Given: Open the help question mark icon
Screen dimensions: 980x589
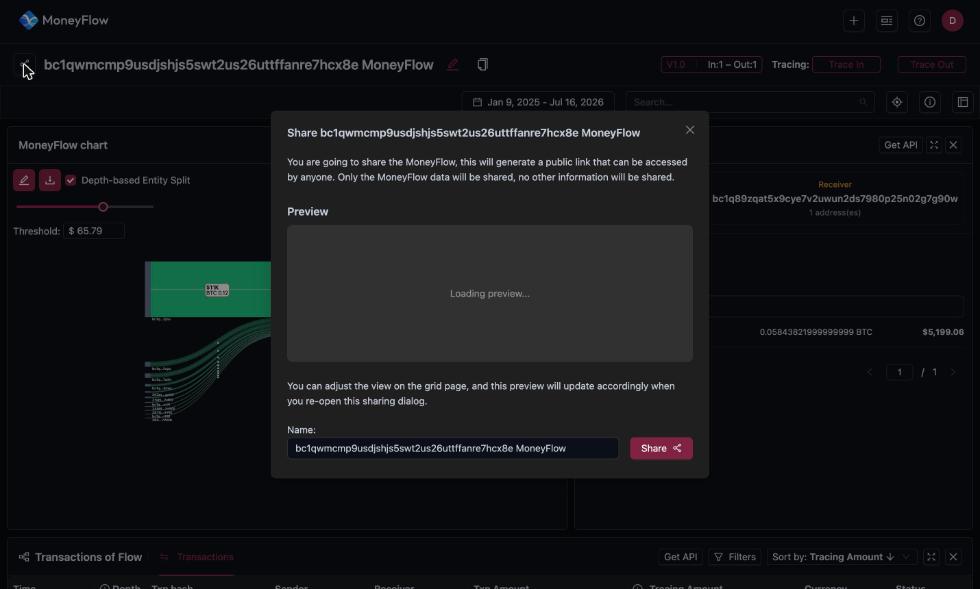Looking at the screenshot, I should tap(919, 21).
